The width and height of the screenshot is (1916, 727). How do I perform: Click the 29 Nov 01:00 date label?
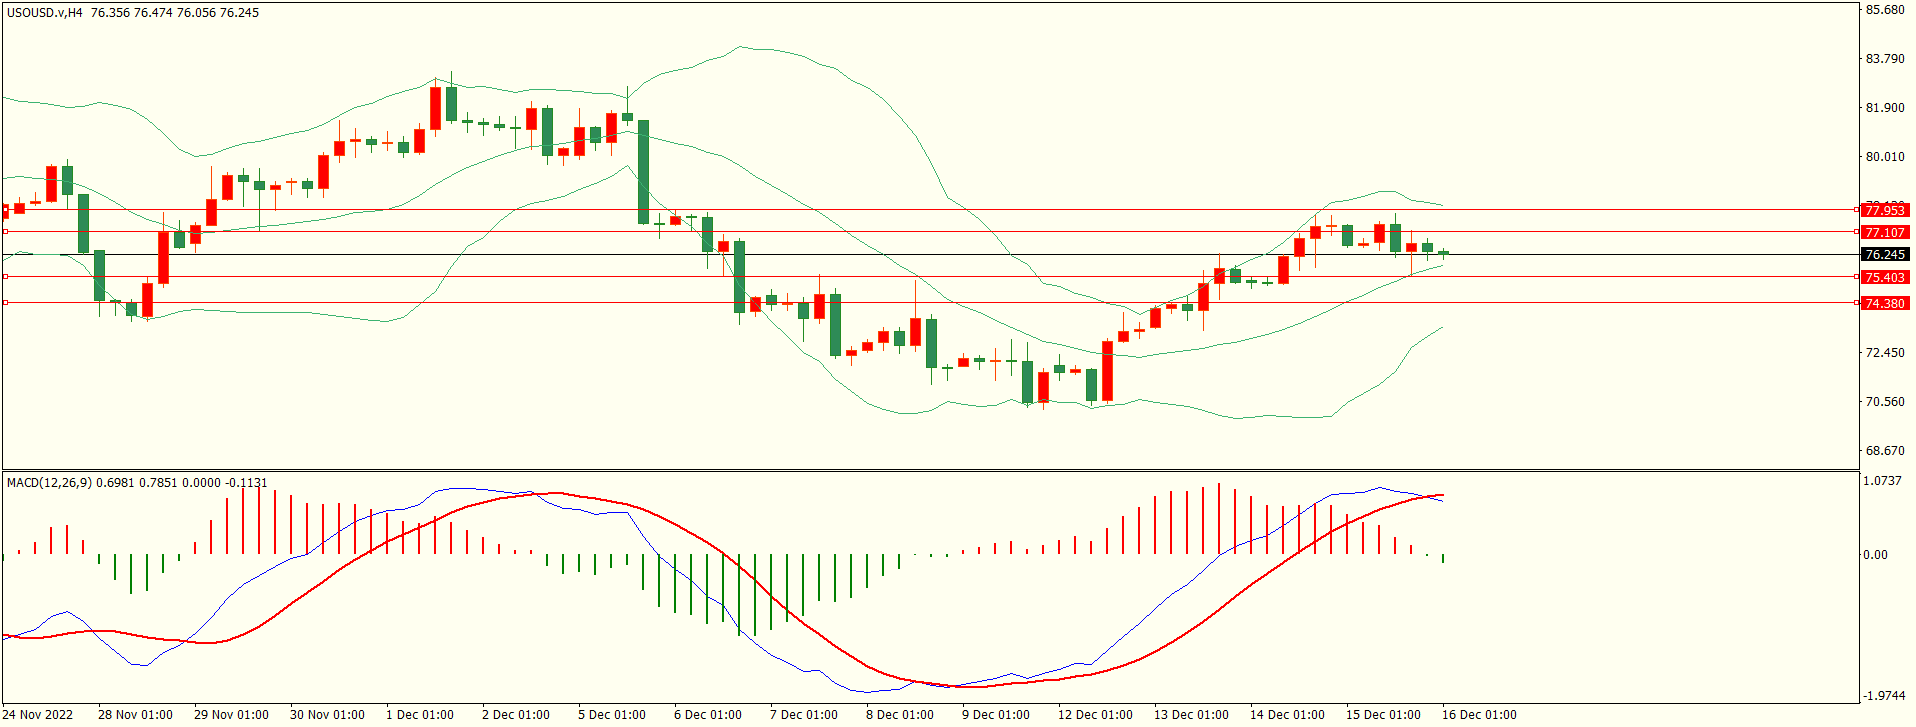pos(231,715)
